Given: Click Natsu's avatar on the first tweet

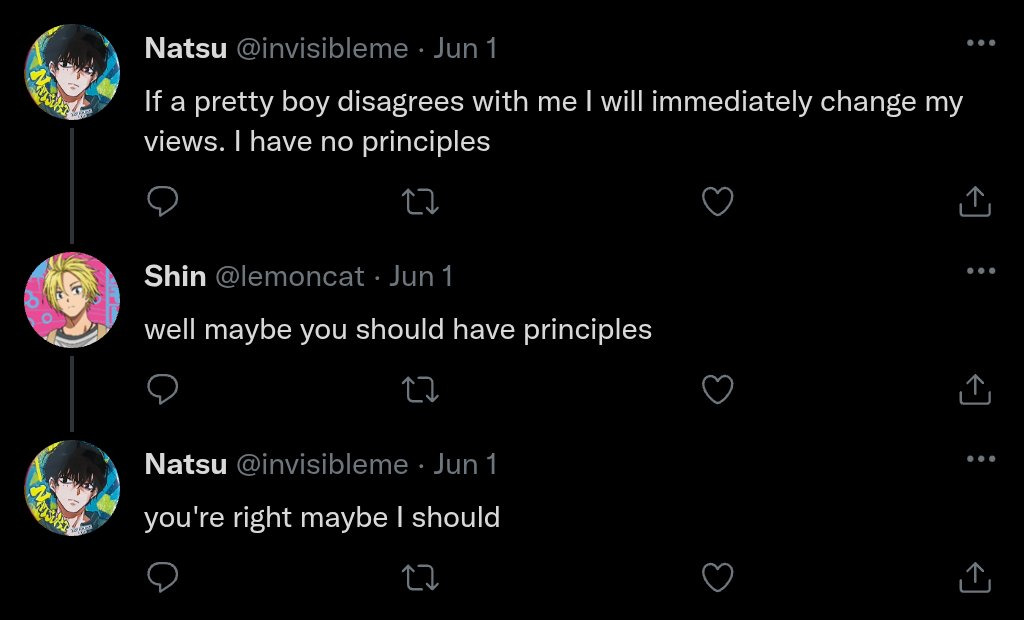Looking at the screenshot, I should tap(71, 71).
